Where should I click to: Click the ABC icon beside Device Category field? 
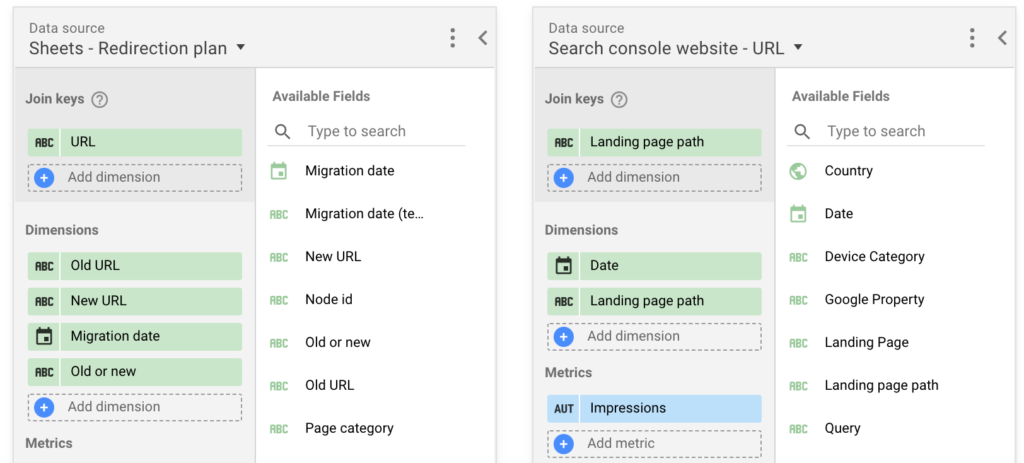pos(798,257)
